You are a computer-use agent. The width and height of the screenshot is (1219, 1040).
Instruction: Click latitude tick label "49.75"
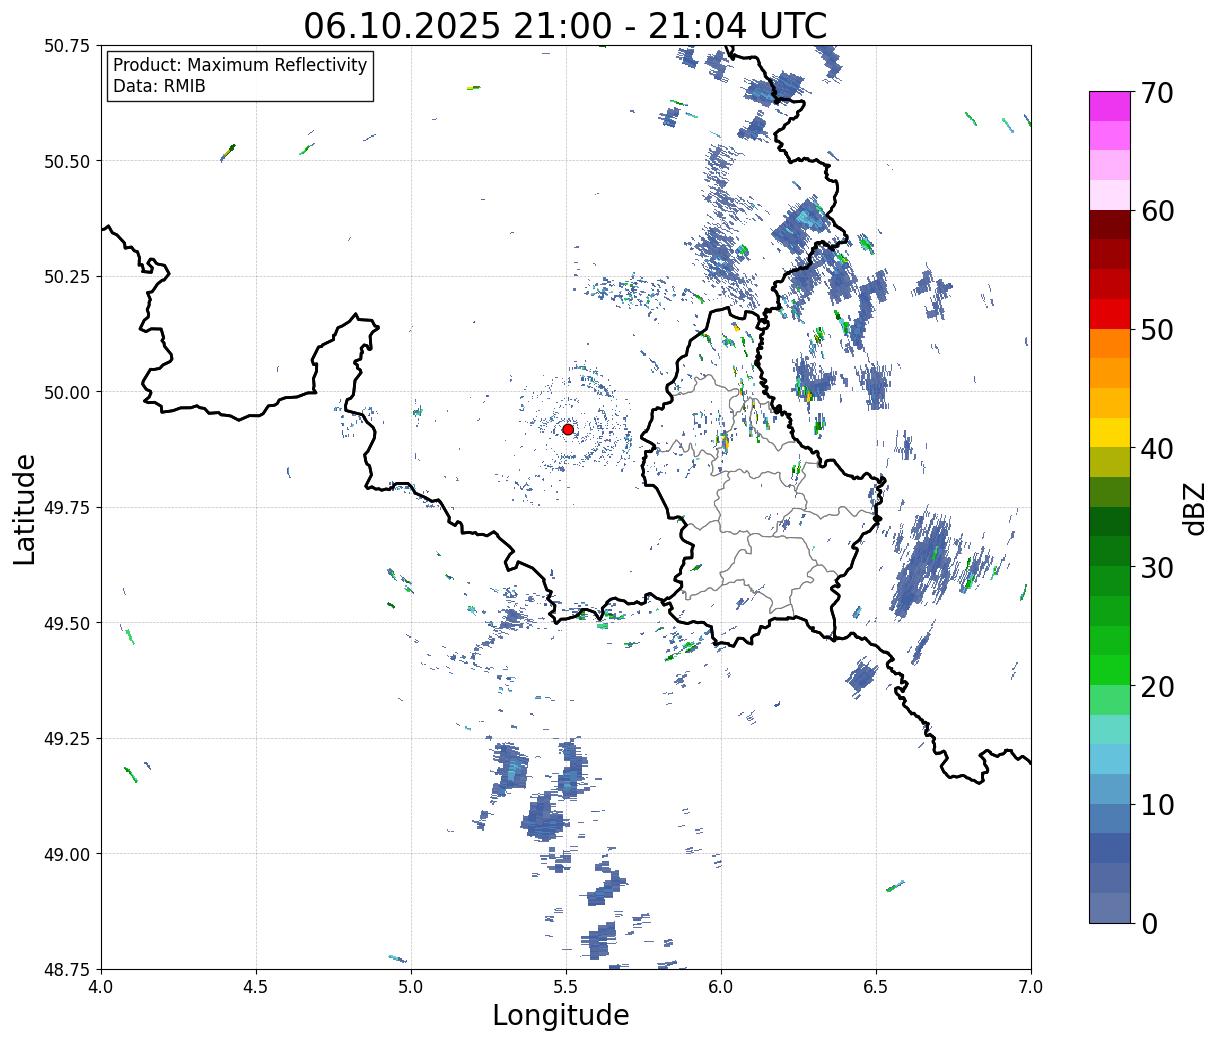point(66,508)
